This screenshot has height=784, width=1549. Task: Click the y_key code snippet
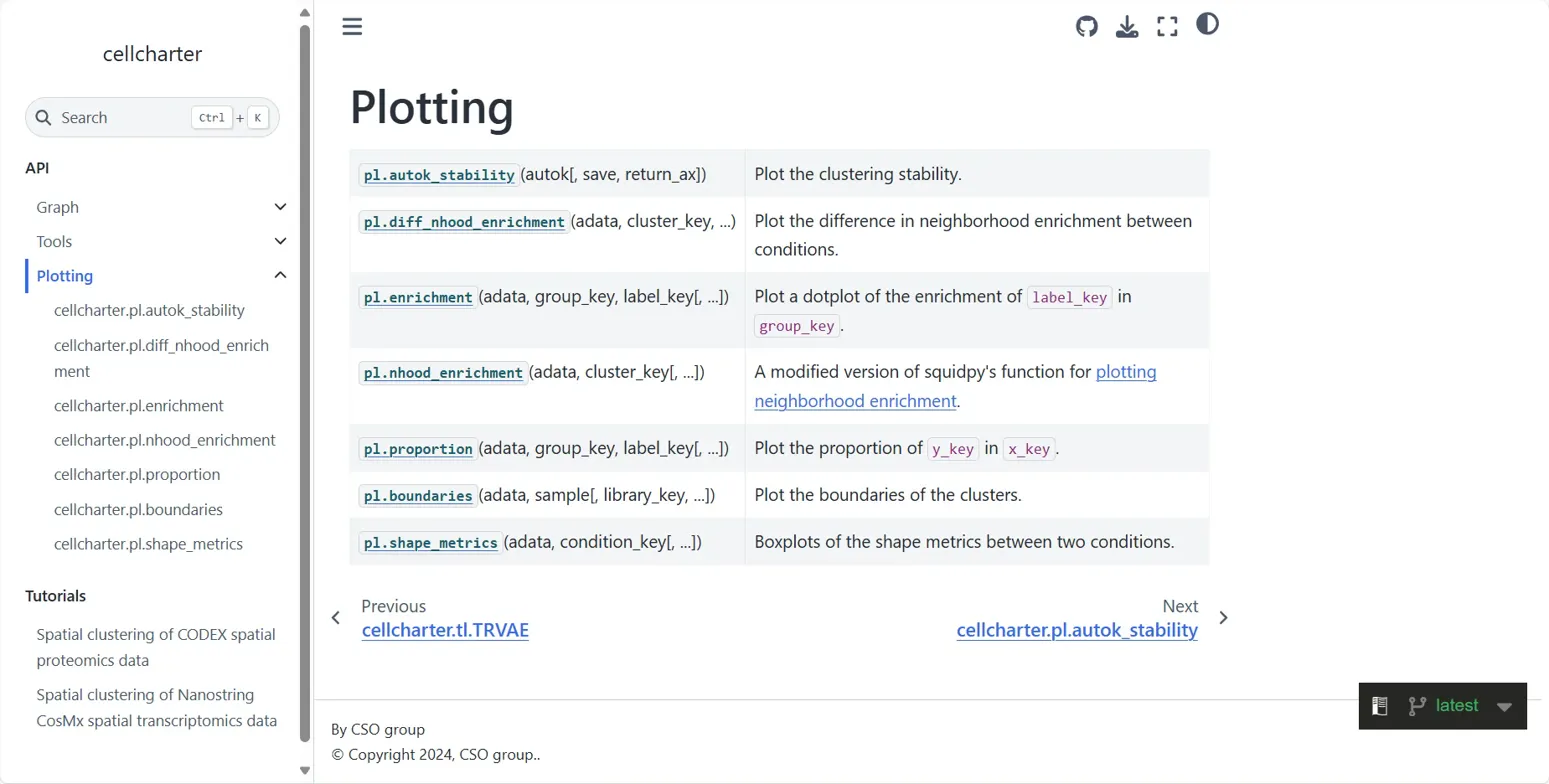(x=953, y=449)
